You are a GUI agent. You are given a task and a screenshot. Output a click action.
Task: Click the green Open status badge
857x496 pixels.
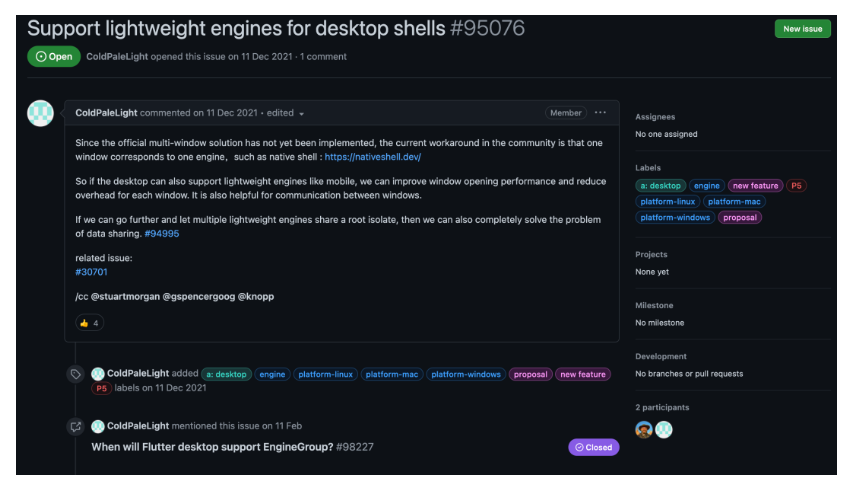(x=54, y=57)
